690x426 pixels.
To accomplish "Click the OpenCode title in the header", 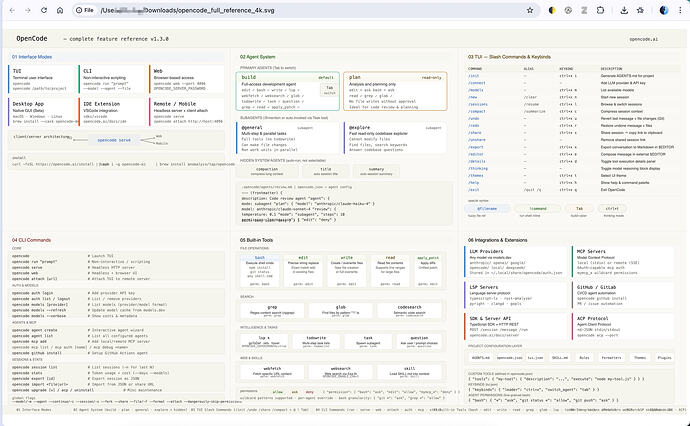I will [32, 39].
